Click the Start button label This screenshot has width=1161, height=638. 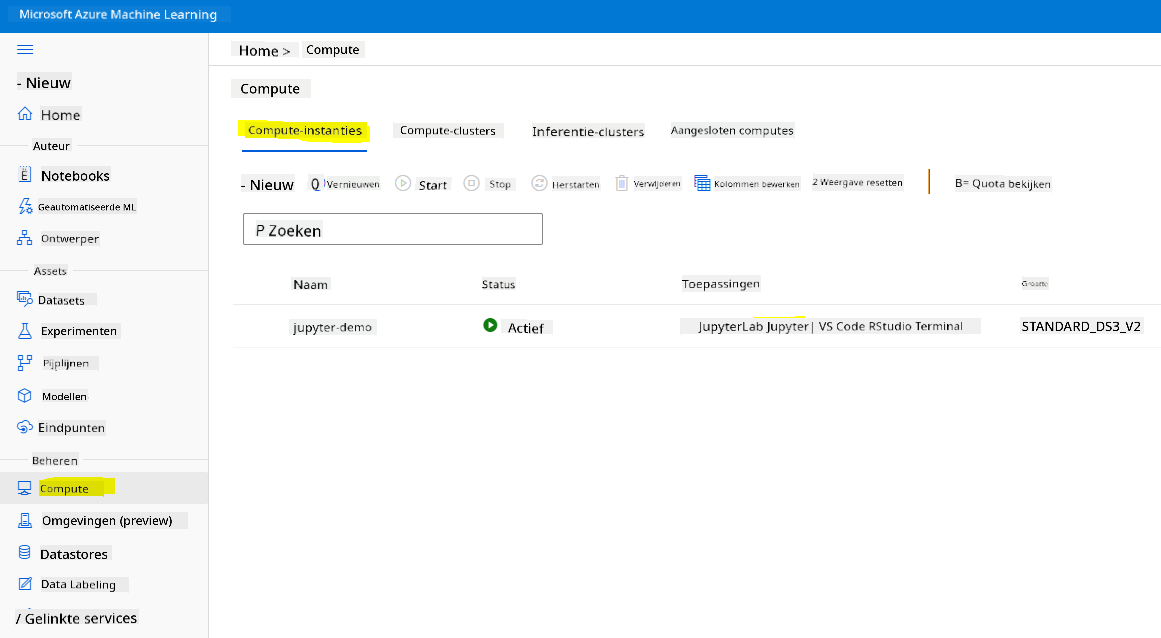pos(432,185)
